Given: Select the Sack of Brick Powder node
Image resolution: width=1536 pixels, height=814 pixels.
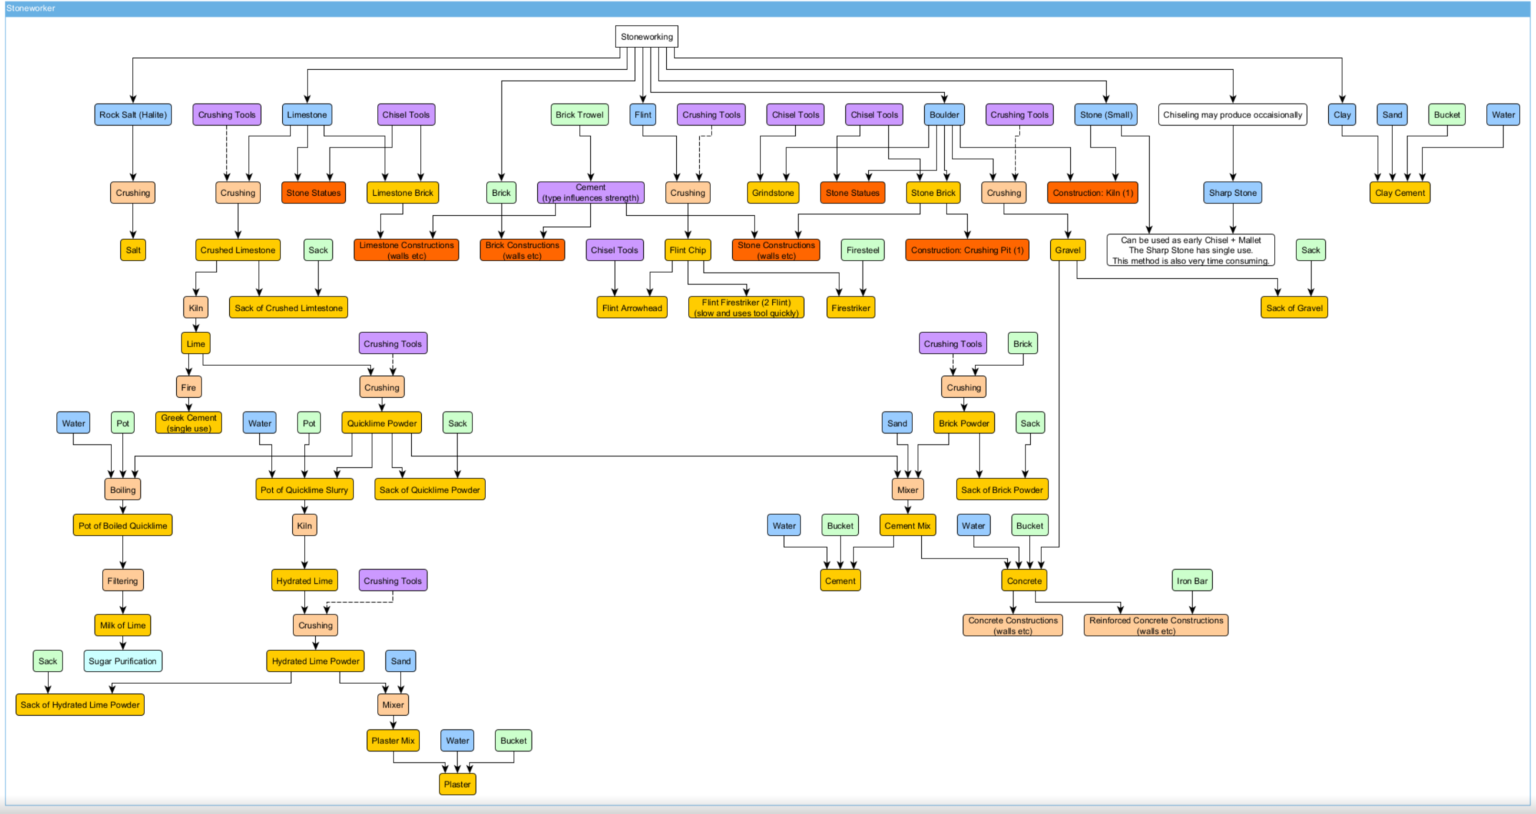Looking at the screenshot, I should [1002, 490].
